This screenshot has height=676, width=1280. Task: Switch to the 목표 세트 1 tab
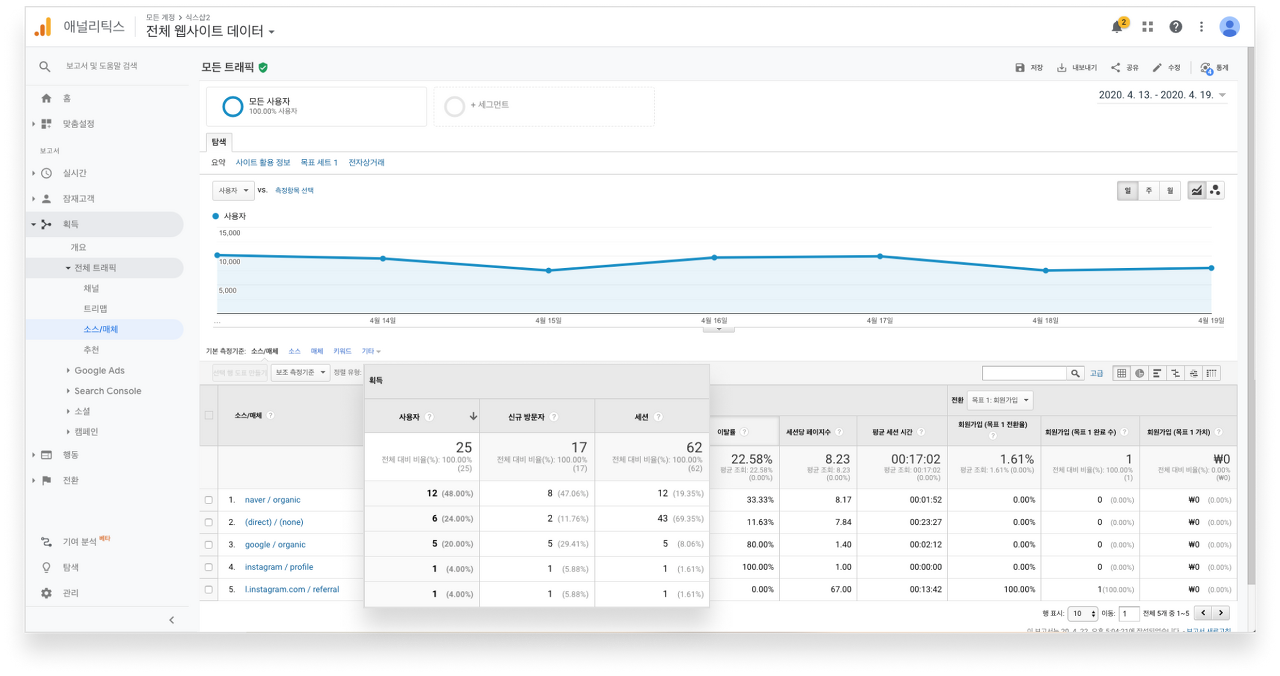(319, 162)
